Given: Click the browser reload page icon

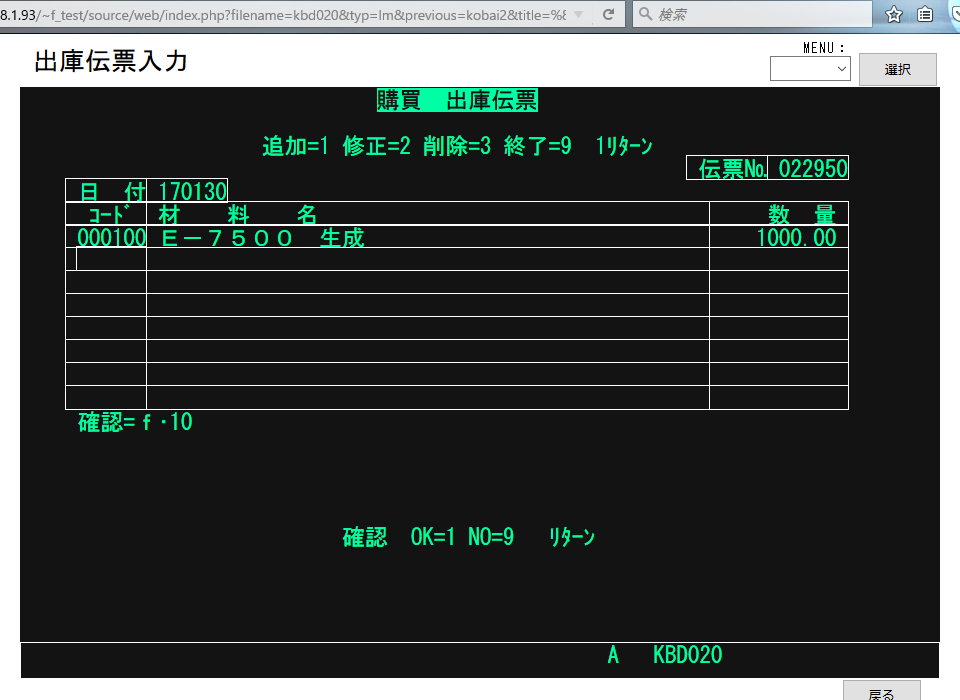Looking at the screenshot, I should point(607,15).
